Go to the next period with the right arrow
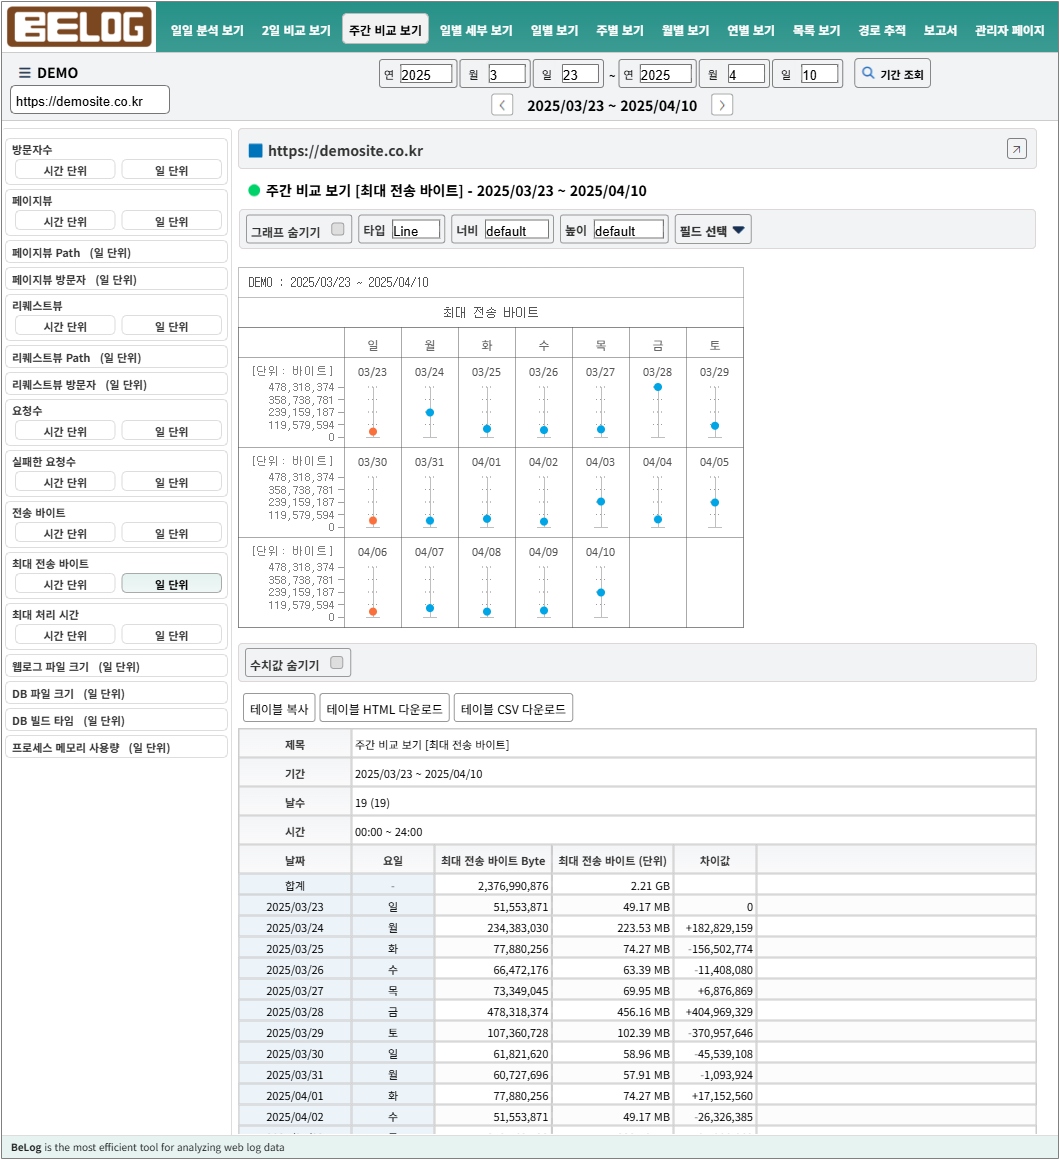 point(722,105)
